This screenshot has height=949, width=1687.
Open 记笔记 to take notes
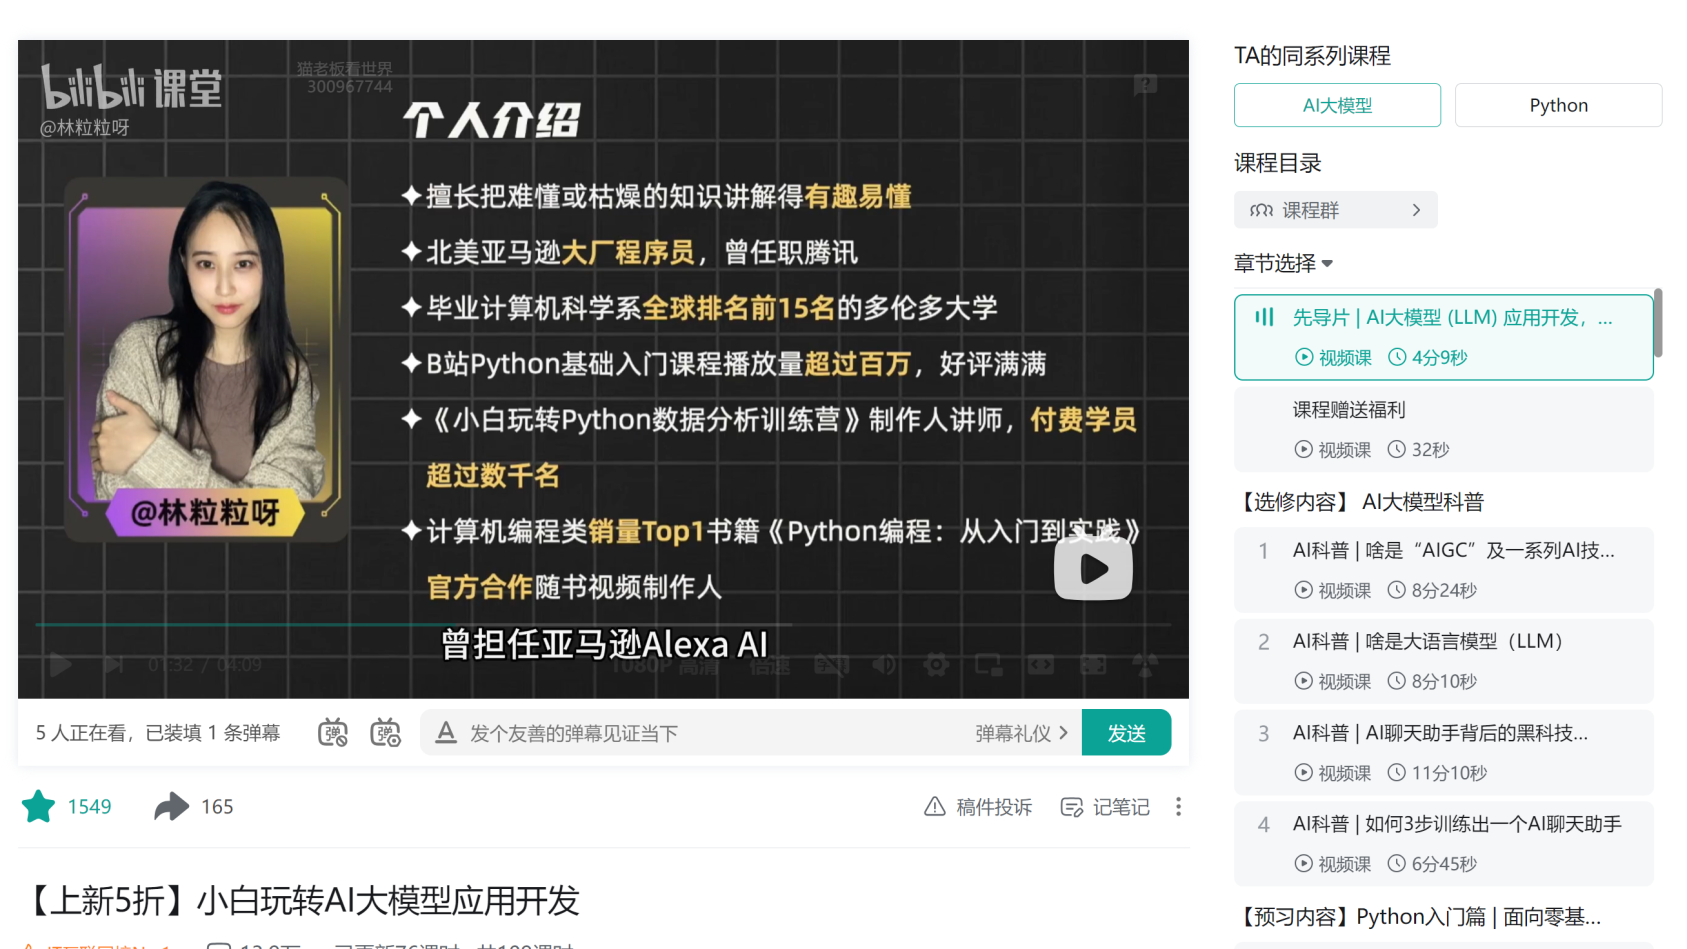(x=1105, y=806)
